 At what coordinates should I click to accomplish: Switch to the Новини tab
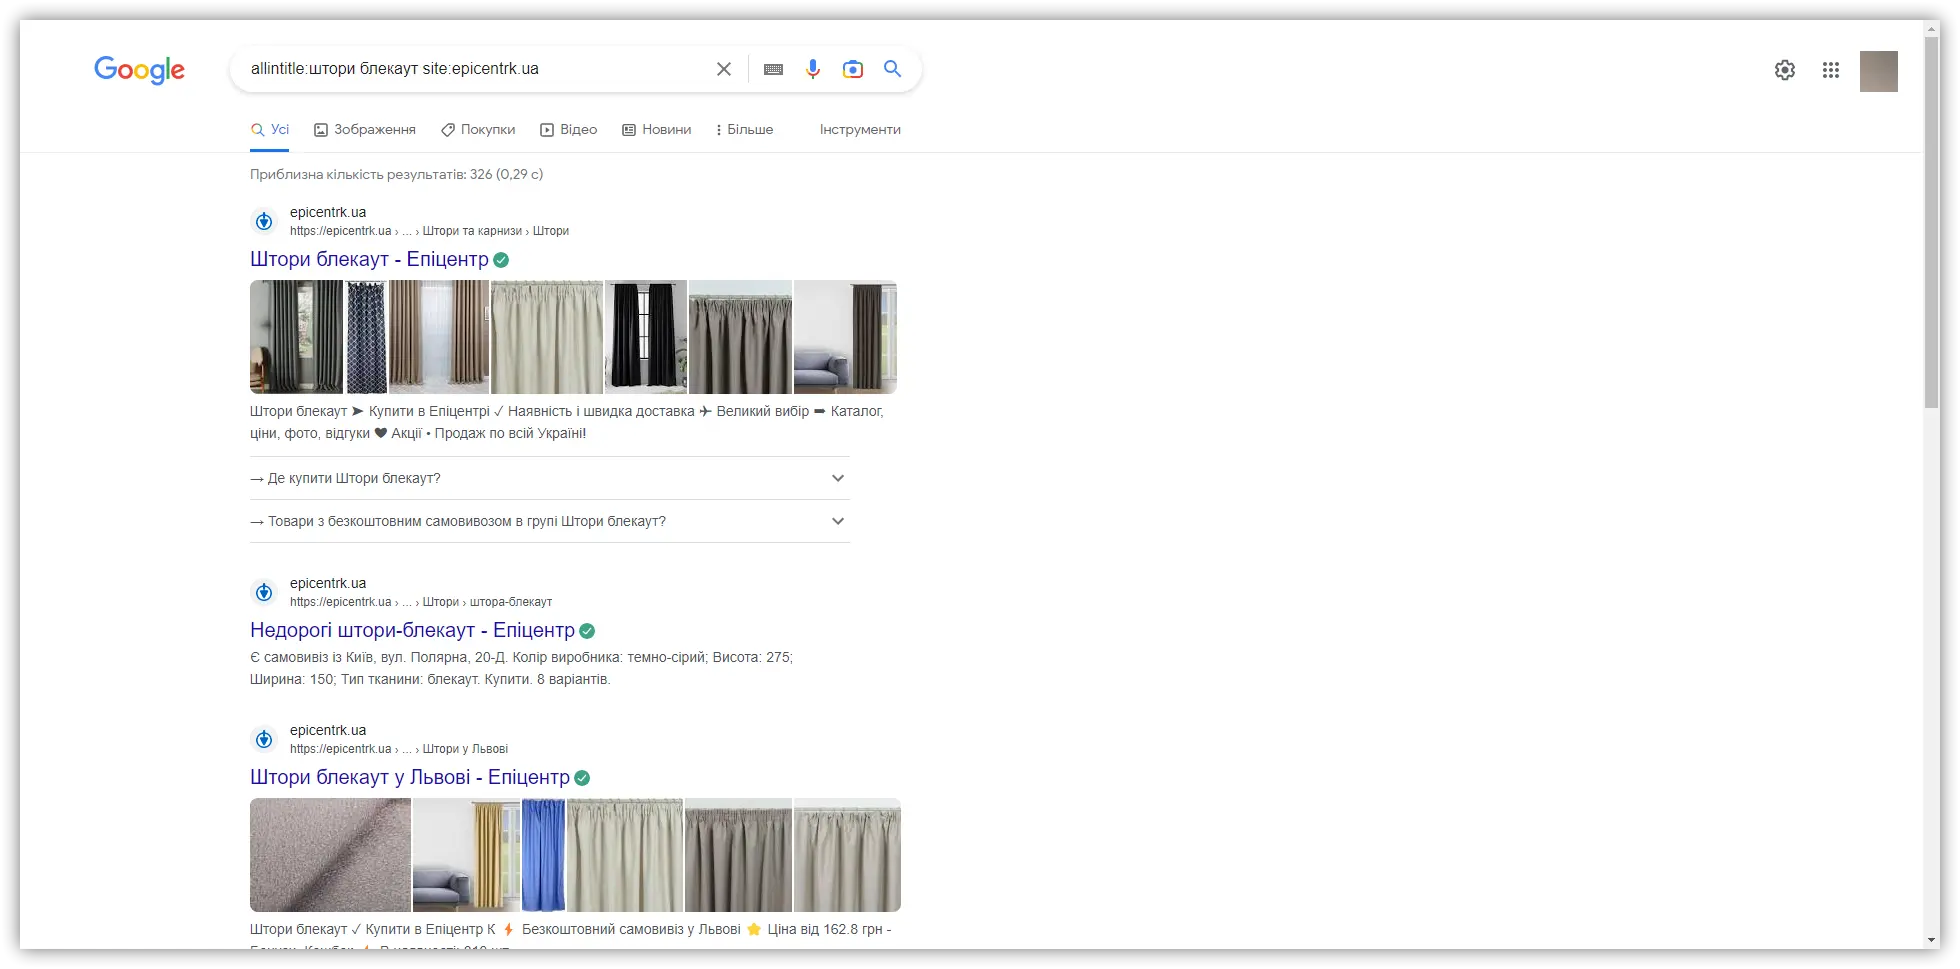click(x=657, y=130)
